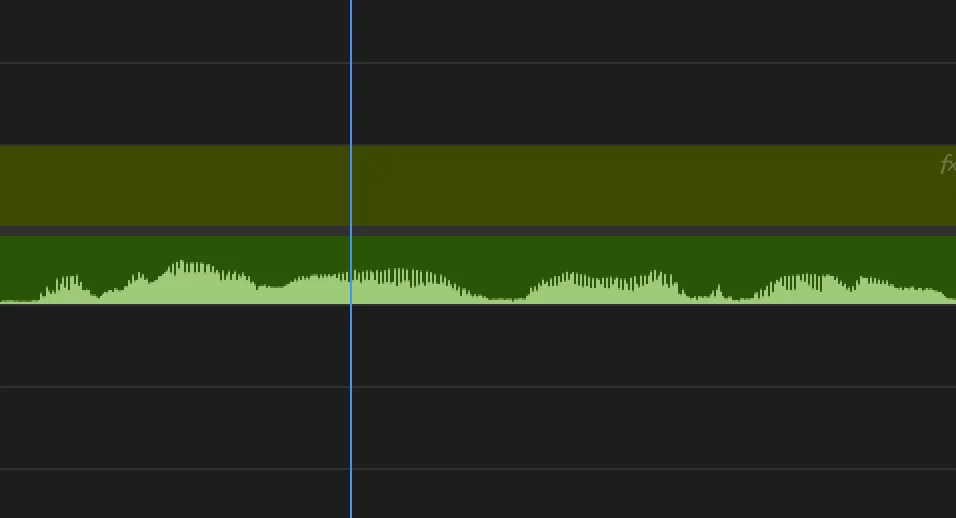Select the green audio clip left of playhead
This screenshot has height=518, width=956.
click(175, 269)
